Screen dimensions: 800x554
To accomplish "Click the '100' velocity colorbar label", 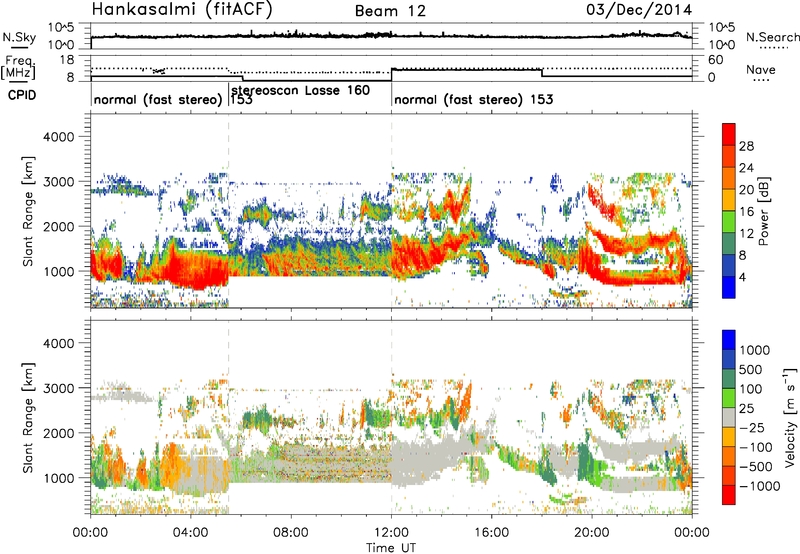I will 751,389.
